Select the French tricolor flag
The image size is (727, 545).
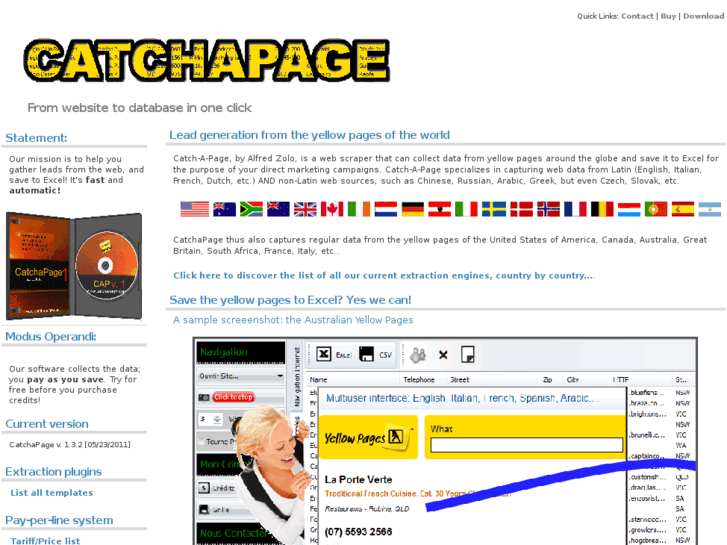click(575, 209)
